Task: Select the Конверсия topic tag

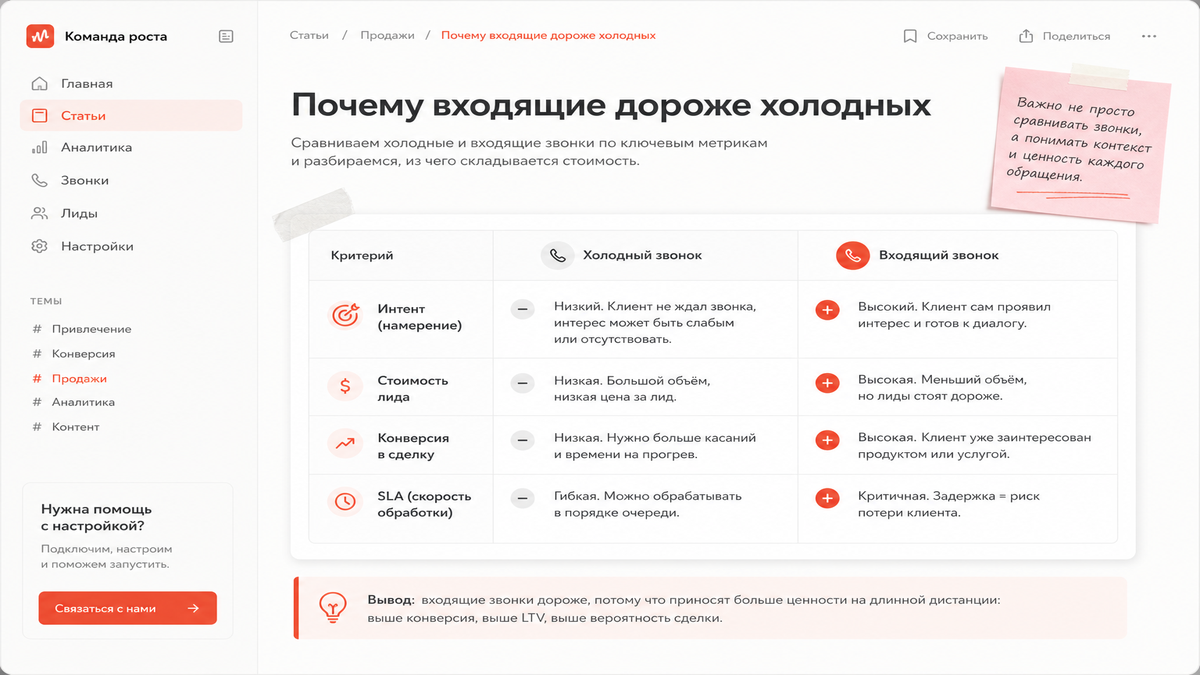Action: (74, 354)
